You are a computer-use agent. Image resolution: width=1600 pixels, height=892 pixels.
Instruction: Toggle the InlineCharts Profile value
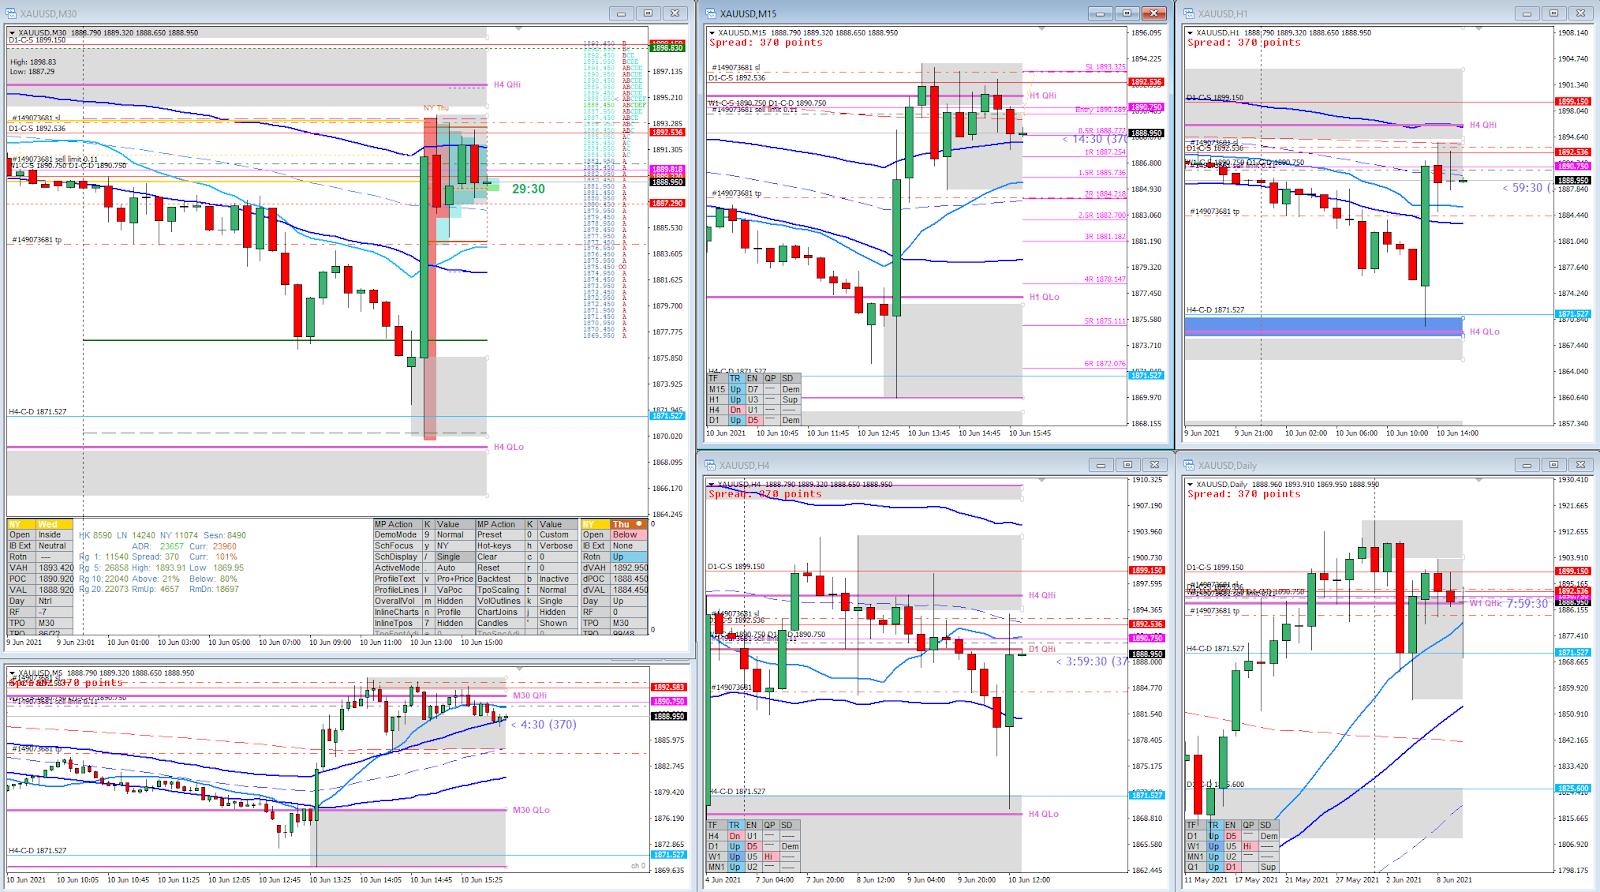(453, 612)
